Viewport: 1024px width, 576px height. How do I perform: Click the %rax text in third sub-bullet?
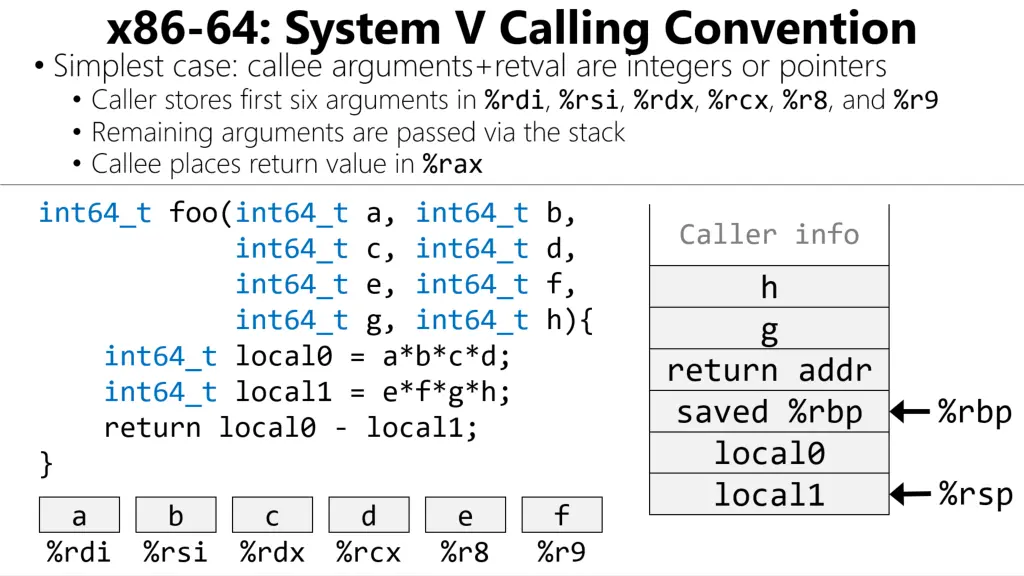pyautogui.click(x=452, y=164)
